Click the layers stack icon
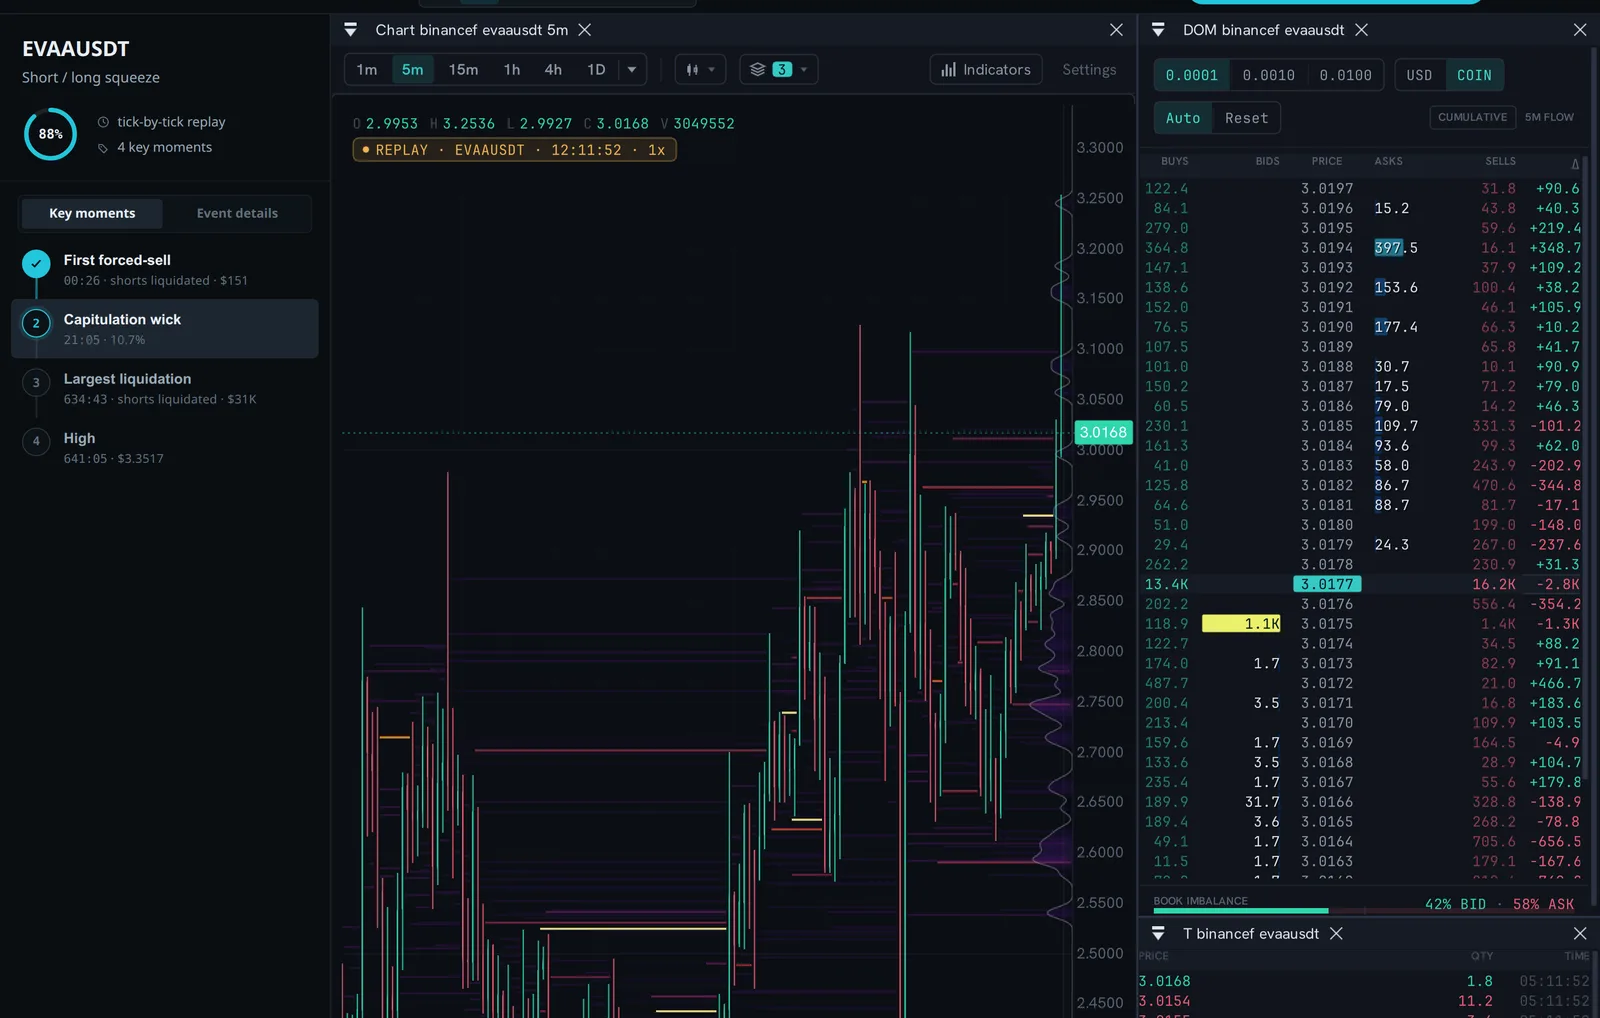The width and height of the screenshot is (1600, 1018). pos(757,70)
